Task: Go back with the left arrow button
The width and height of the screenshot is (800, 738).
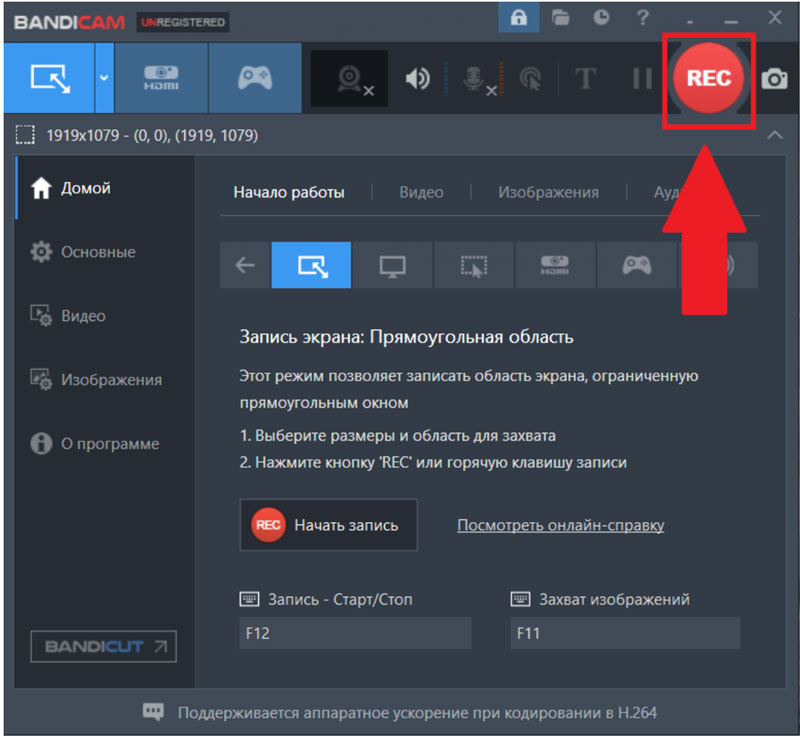Action: point(245,265)
